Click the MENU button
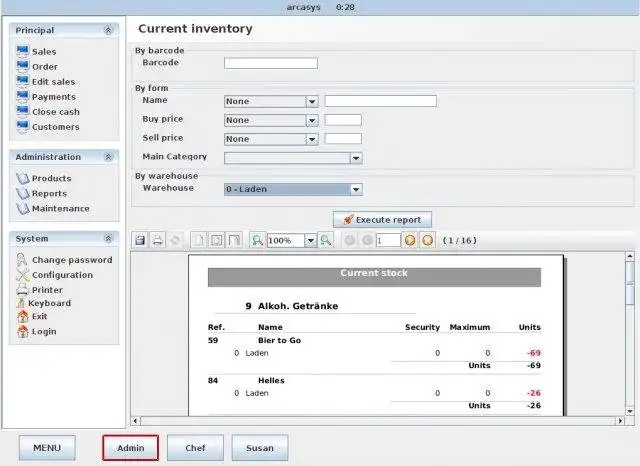The image size is (640, 466). 47,448
